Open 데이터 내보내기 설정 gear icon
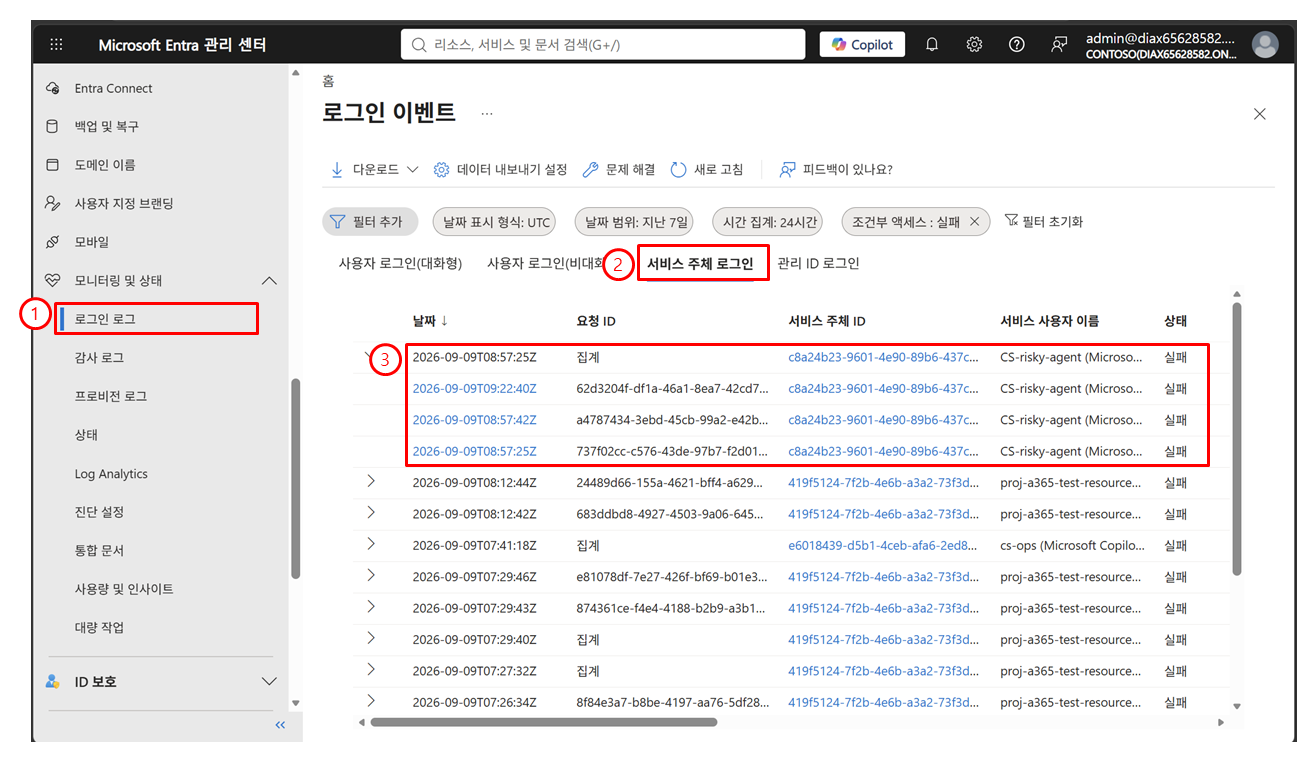Viewport: 1316px width, 760px height. coord(441,170)
